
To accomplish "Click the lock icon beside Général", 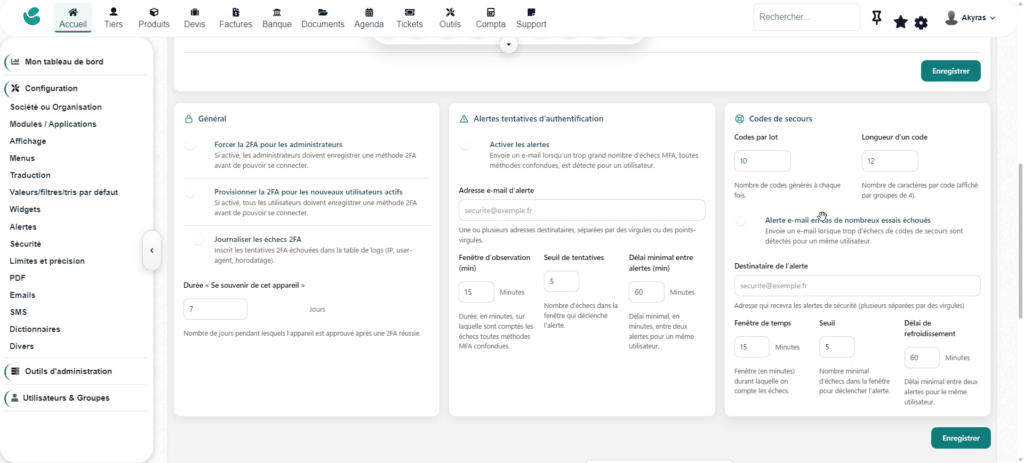I will pos(189,119).
